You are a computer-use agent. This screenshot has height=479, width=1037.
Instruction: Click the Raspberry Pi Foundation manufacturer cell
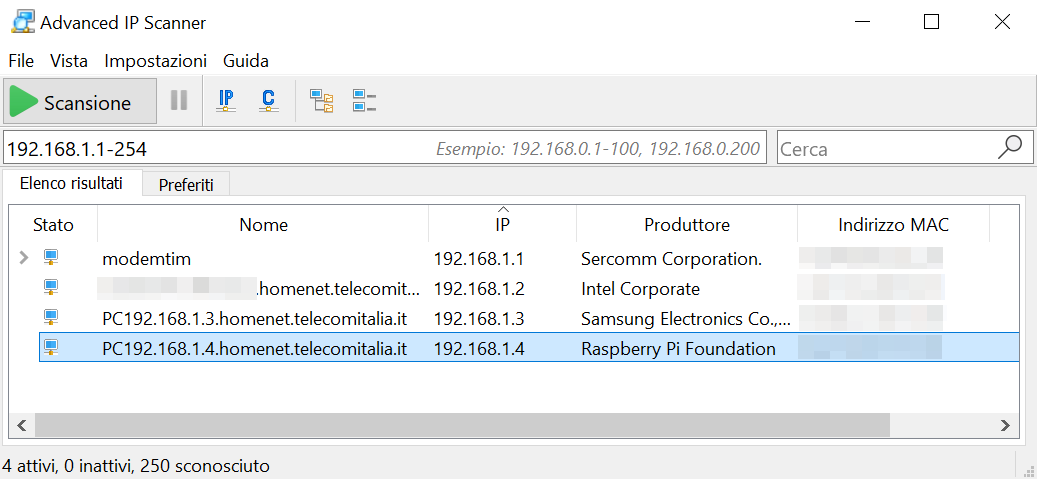tap(678, 349)
